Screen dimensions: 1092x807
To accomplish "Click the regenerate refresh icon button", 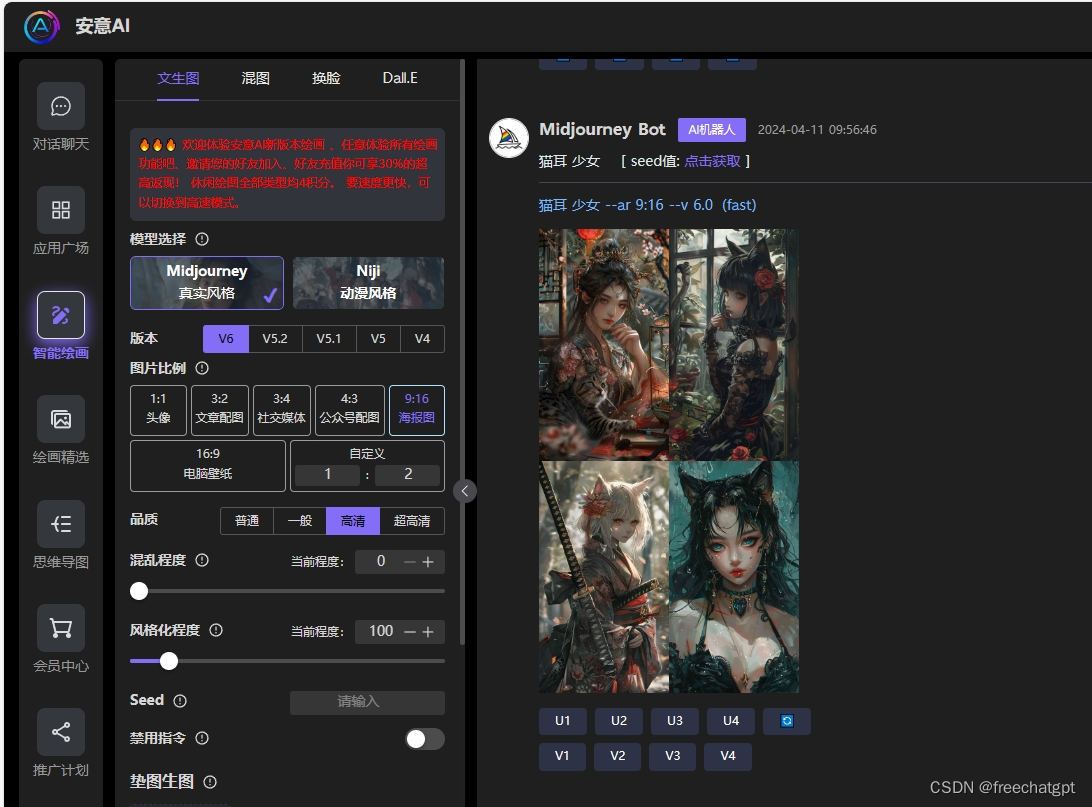I will pos(787,721).
